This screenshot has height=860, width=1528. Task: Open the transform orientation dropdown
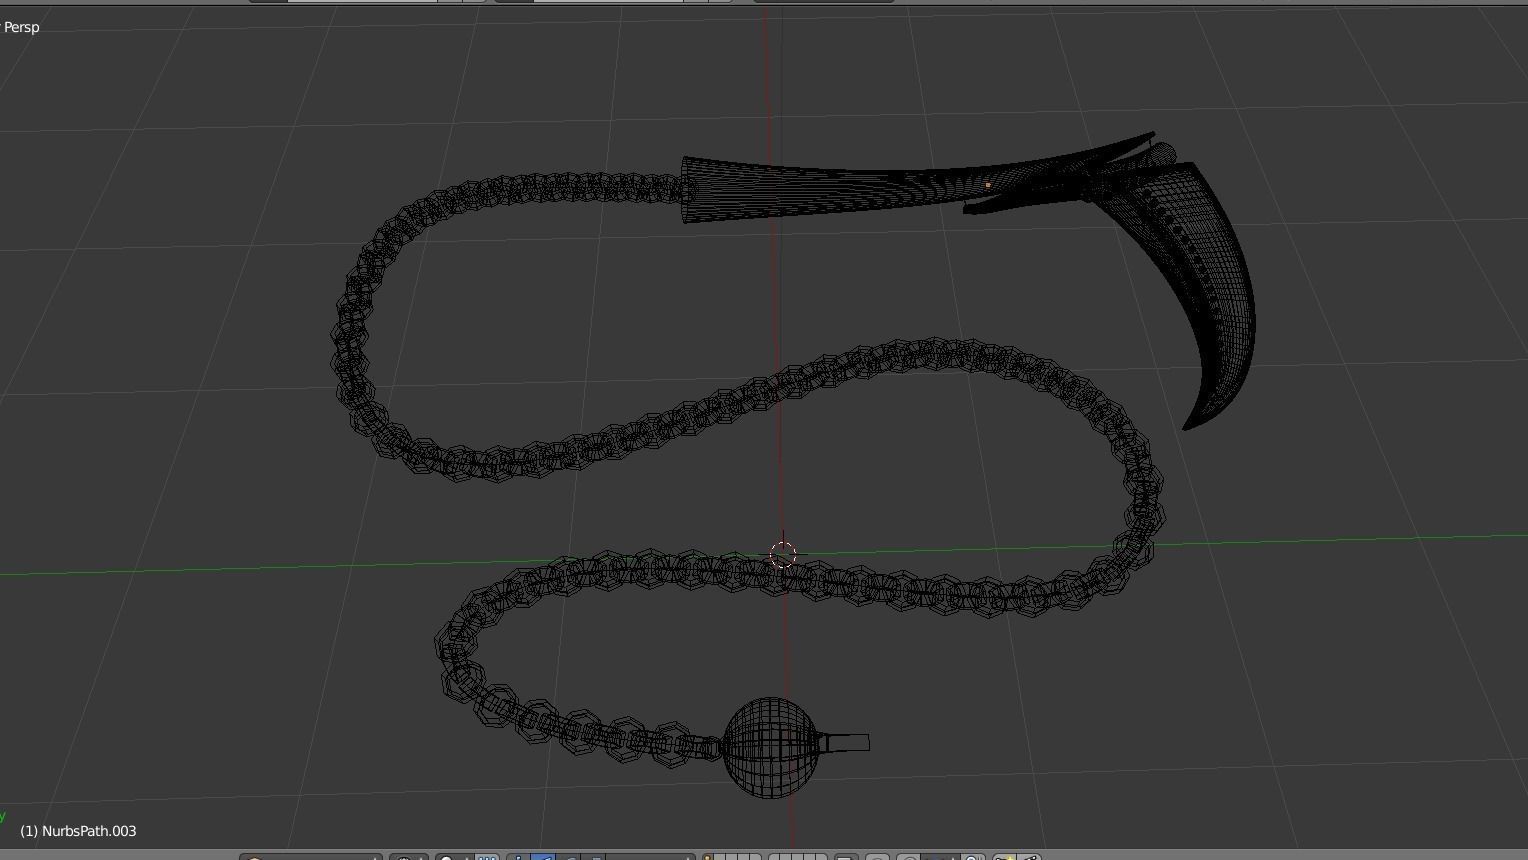(648, 856)
